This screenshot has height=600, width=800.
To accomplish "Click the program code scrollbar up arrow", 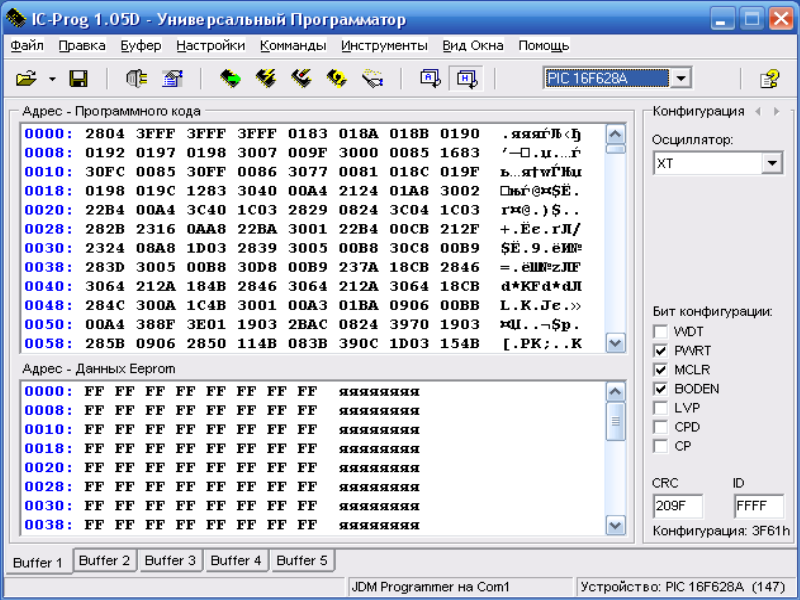I will [615, 134].
